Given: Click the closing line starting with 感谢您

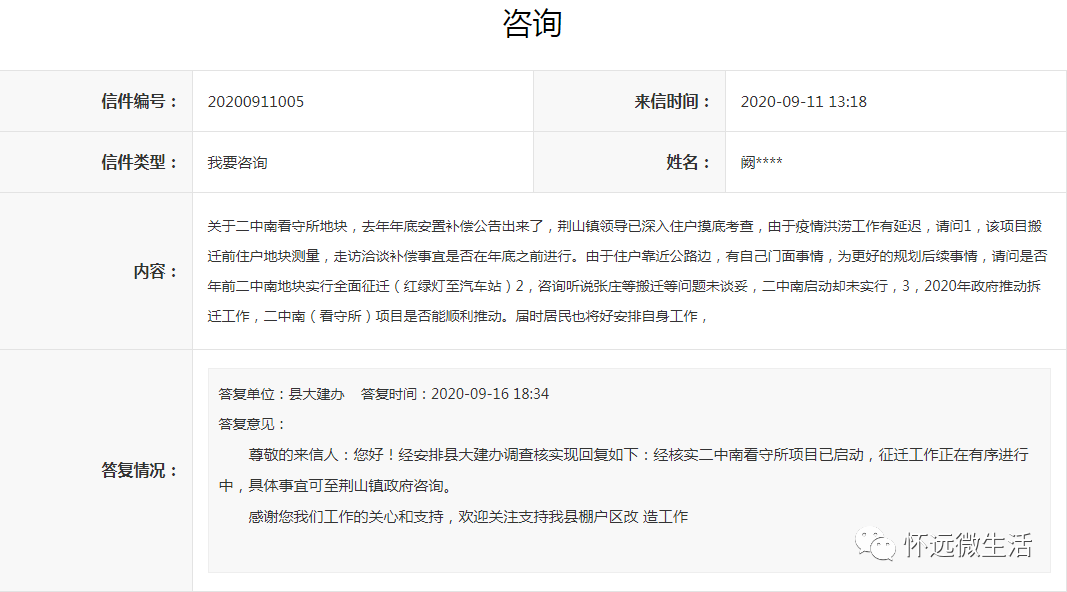Looking at the screenshot, I should [467, 517].
